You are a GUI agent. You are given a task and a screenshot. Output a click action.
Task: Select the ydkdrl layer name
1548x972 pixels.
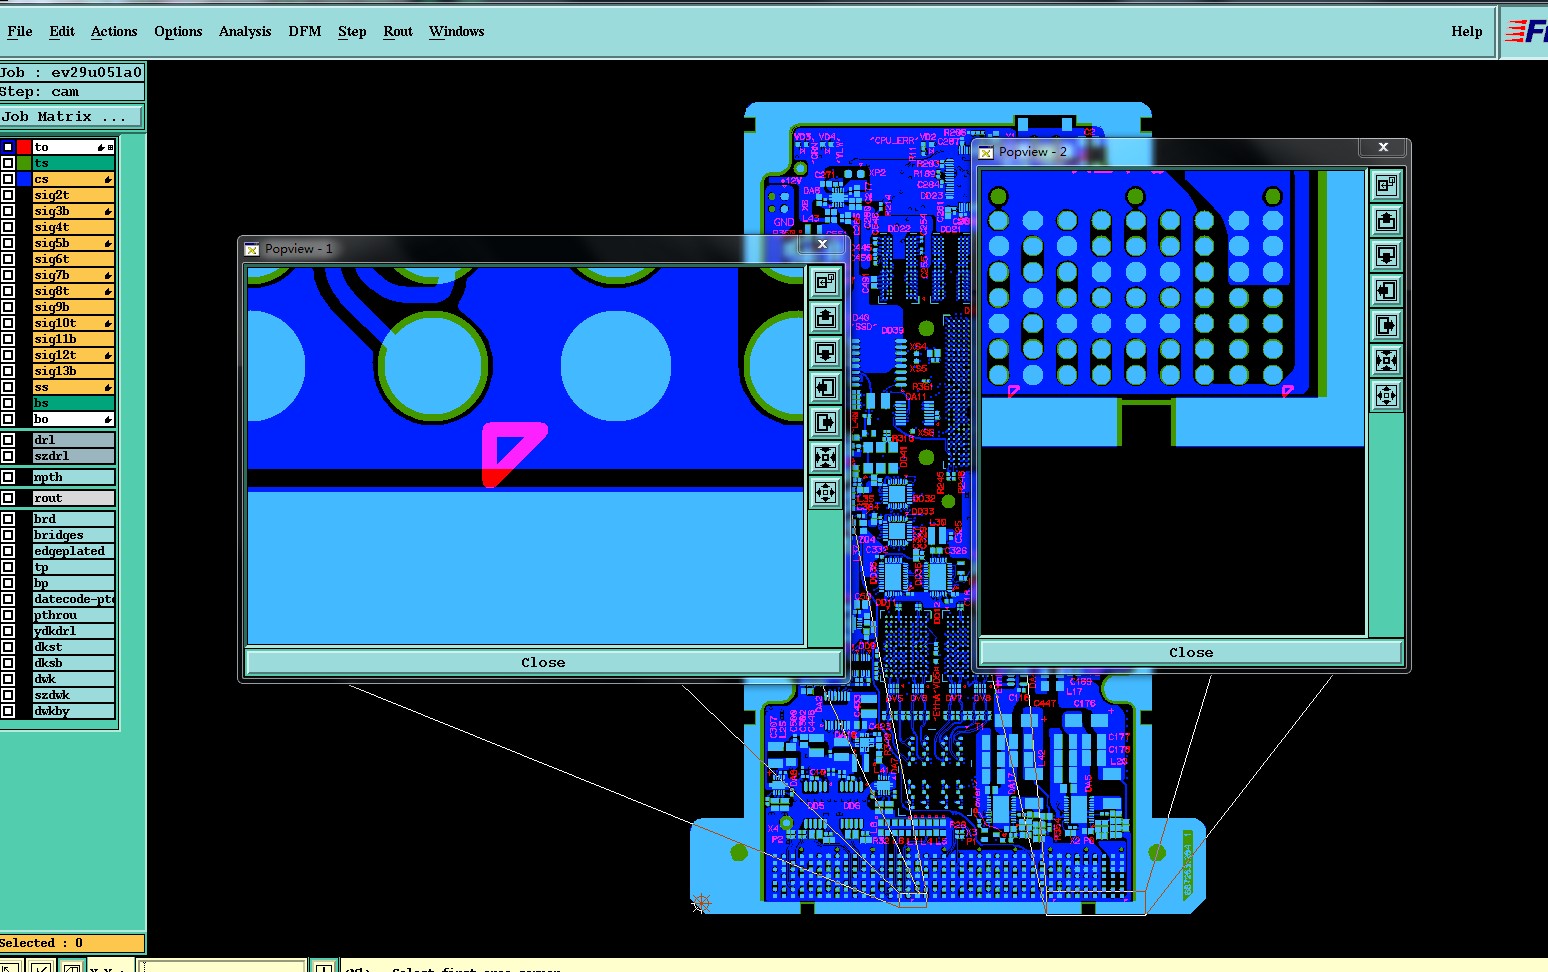click(x=74, y=631)
